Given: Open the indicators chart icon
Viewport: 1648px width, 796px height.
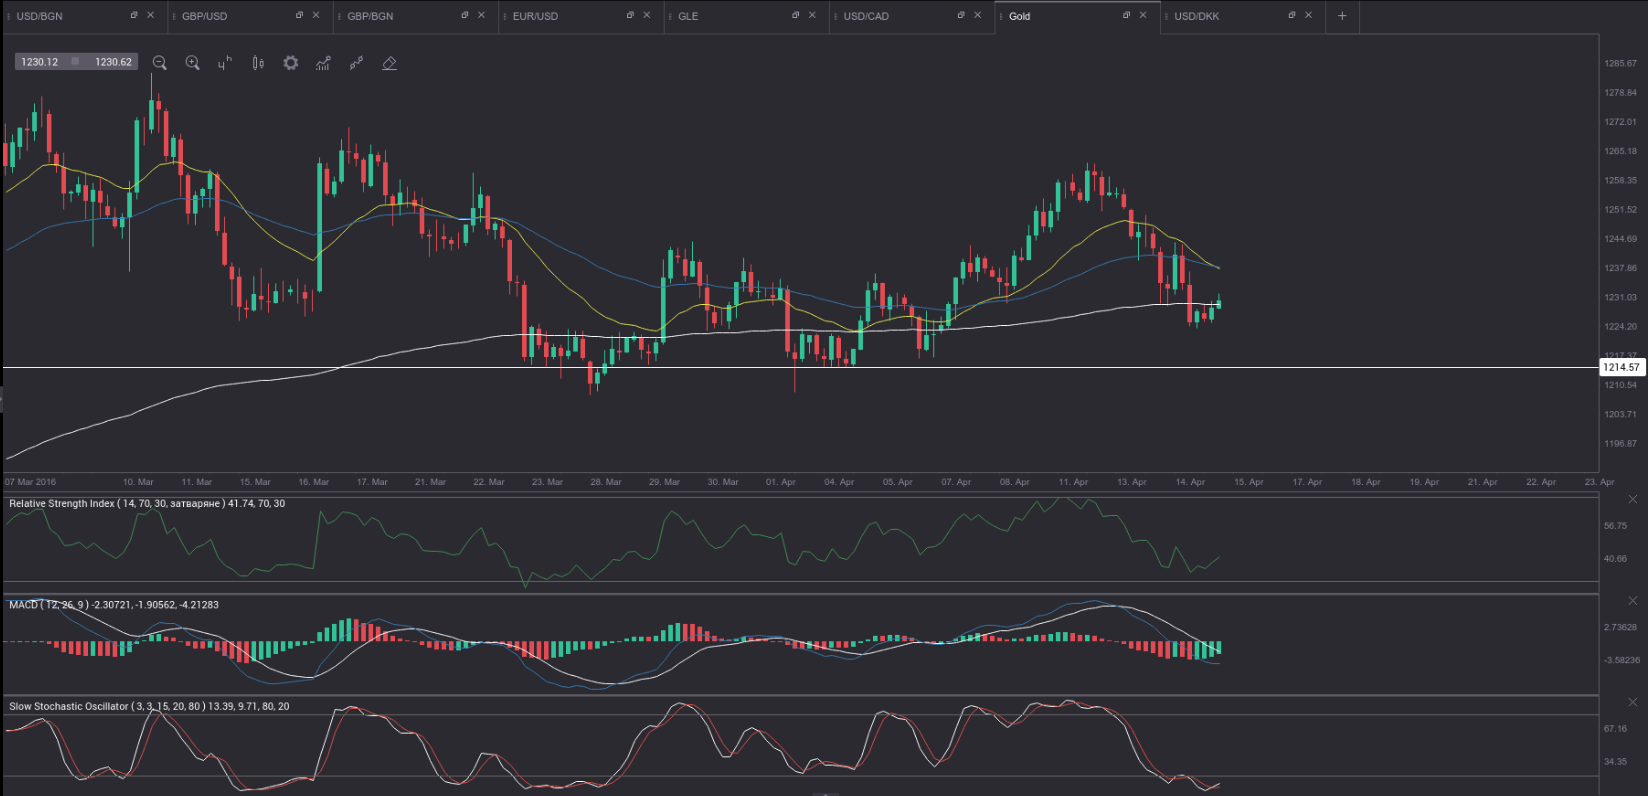Looking at the screenshot, I should click(x=323, y=63).
